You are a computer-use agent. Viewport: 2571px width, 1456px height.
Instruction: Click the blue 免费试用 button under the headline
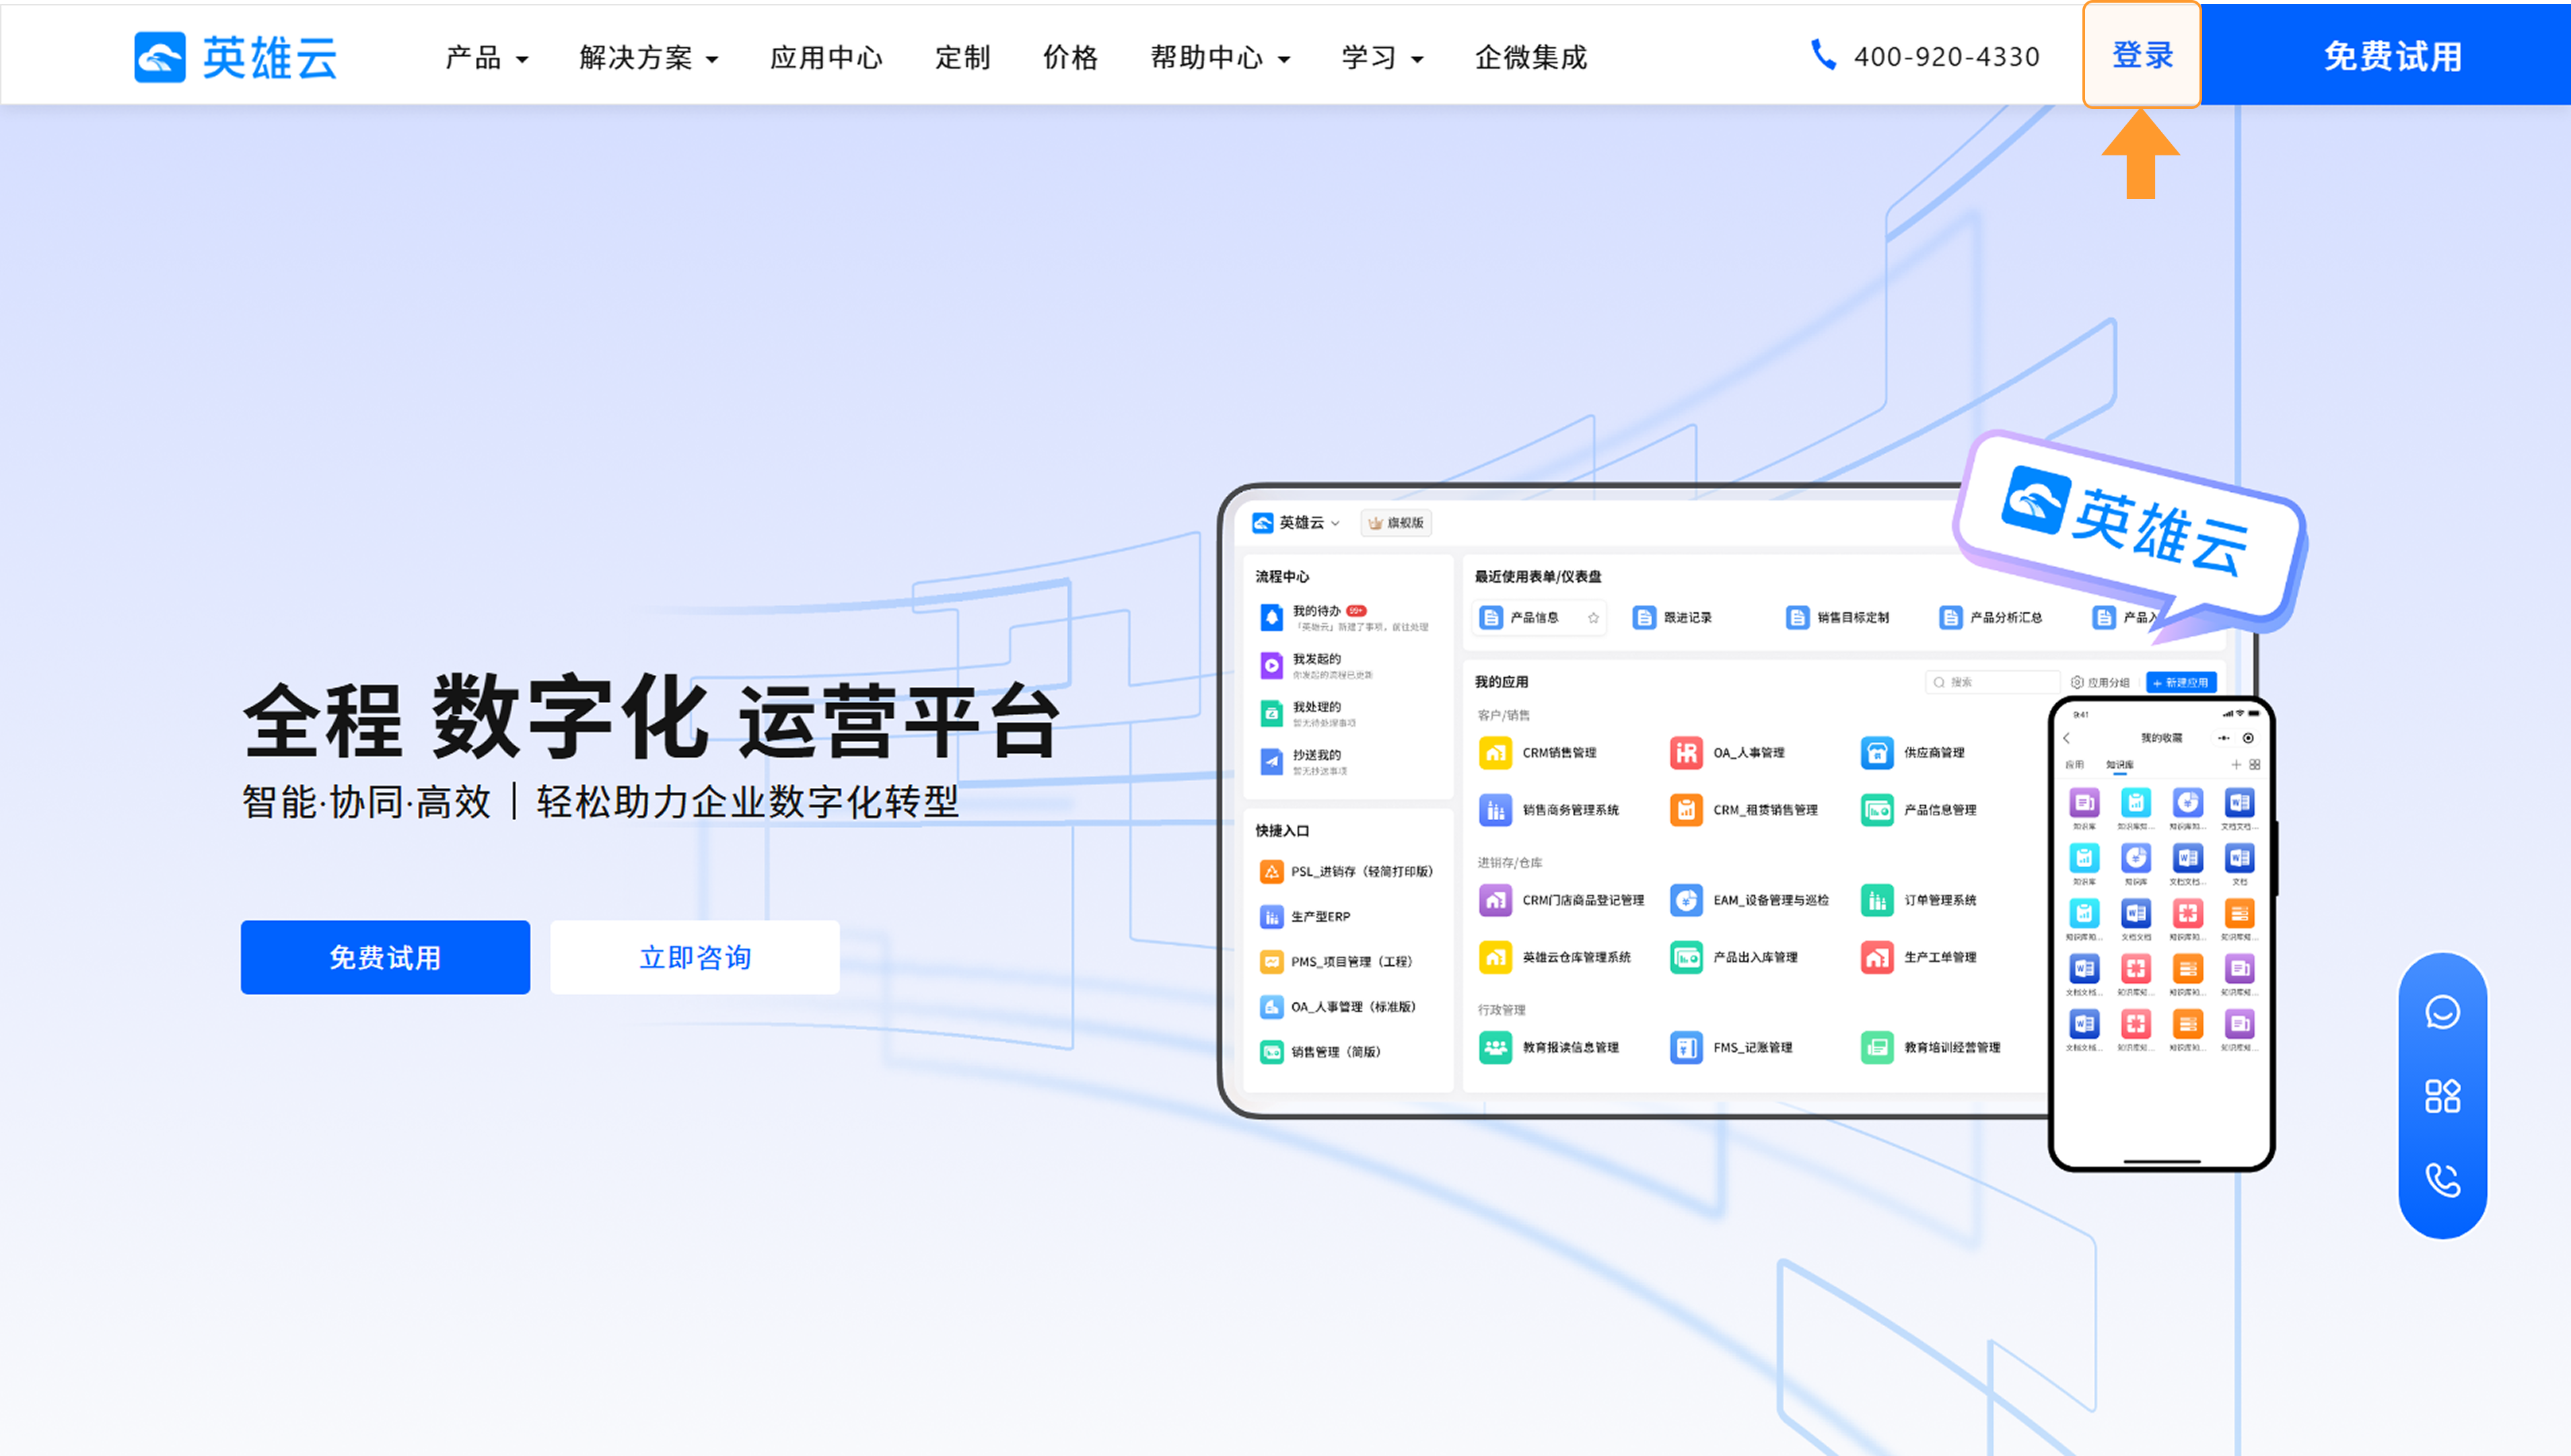[x=385, y=957]
